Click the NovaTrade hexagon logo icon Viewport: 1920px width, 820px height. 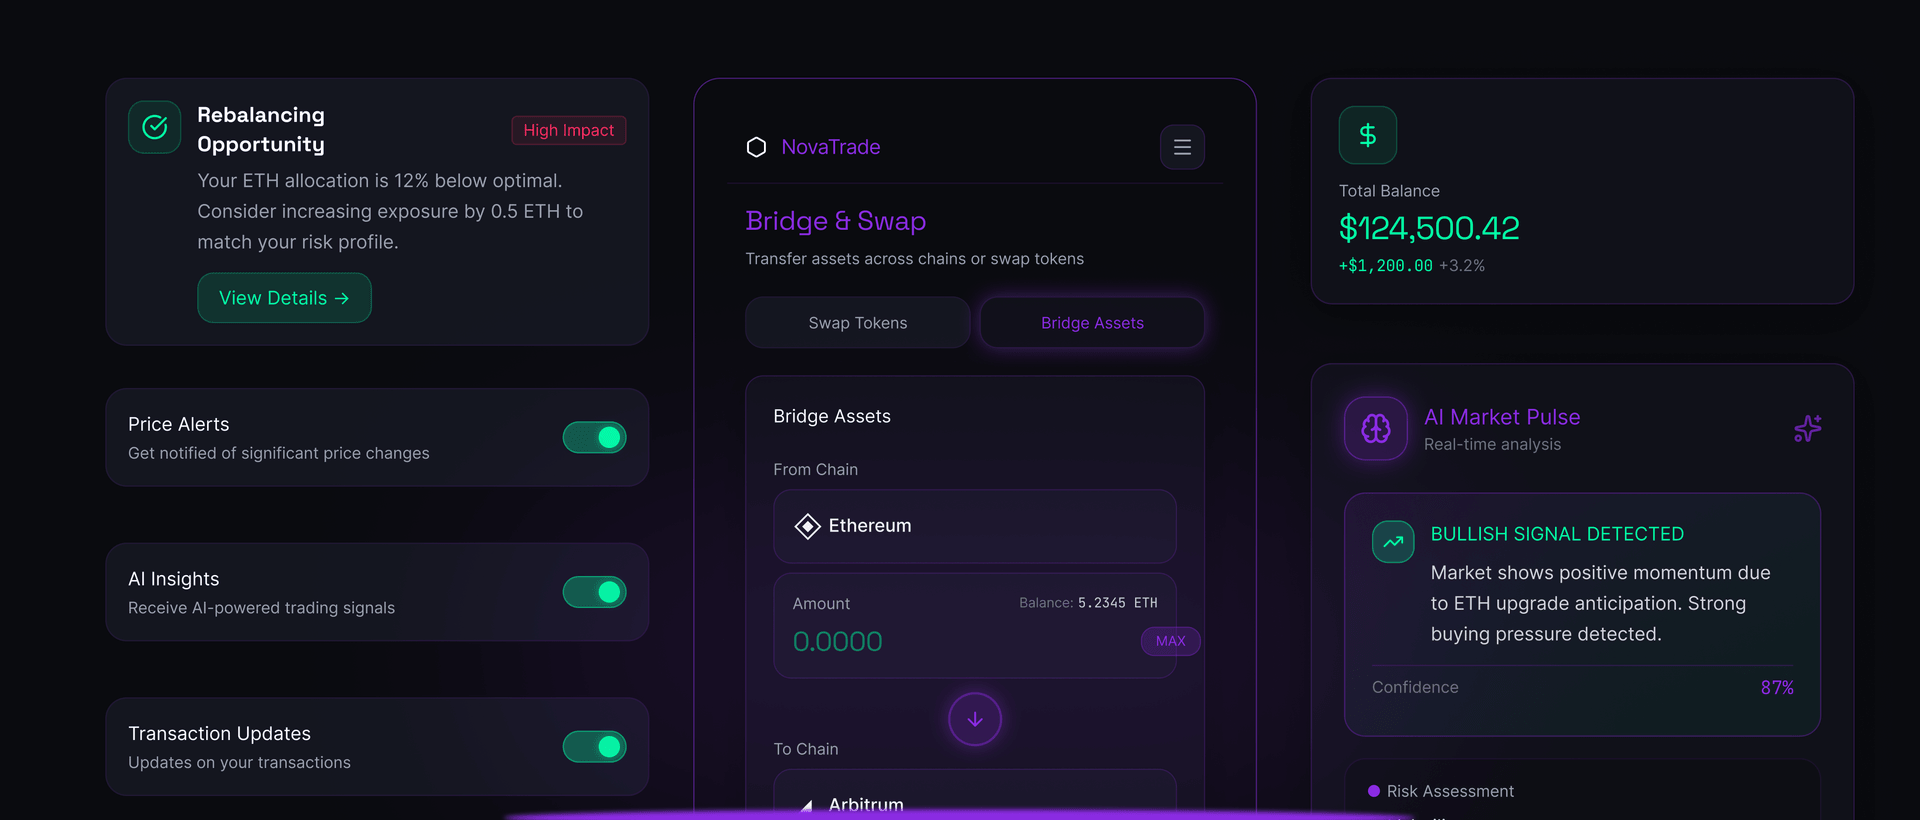point(756,147)
